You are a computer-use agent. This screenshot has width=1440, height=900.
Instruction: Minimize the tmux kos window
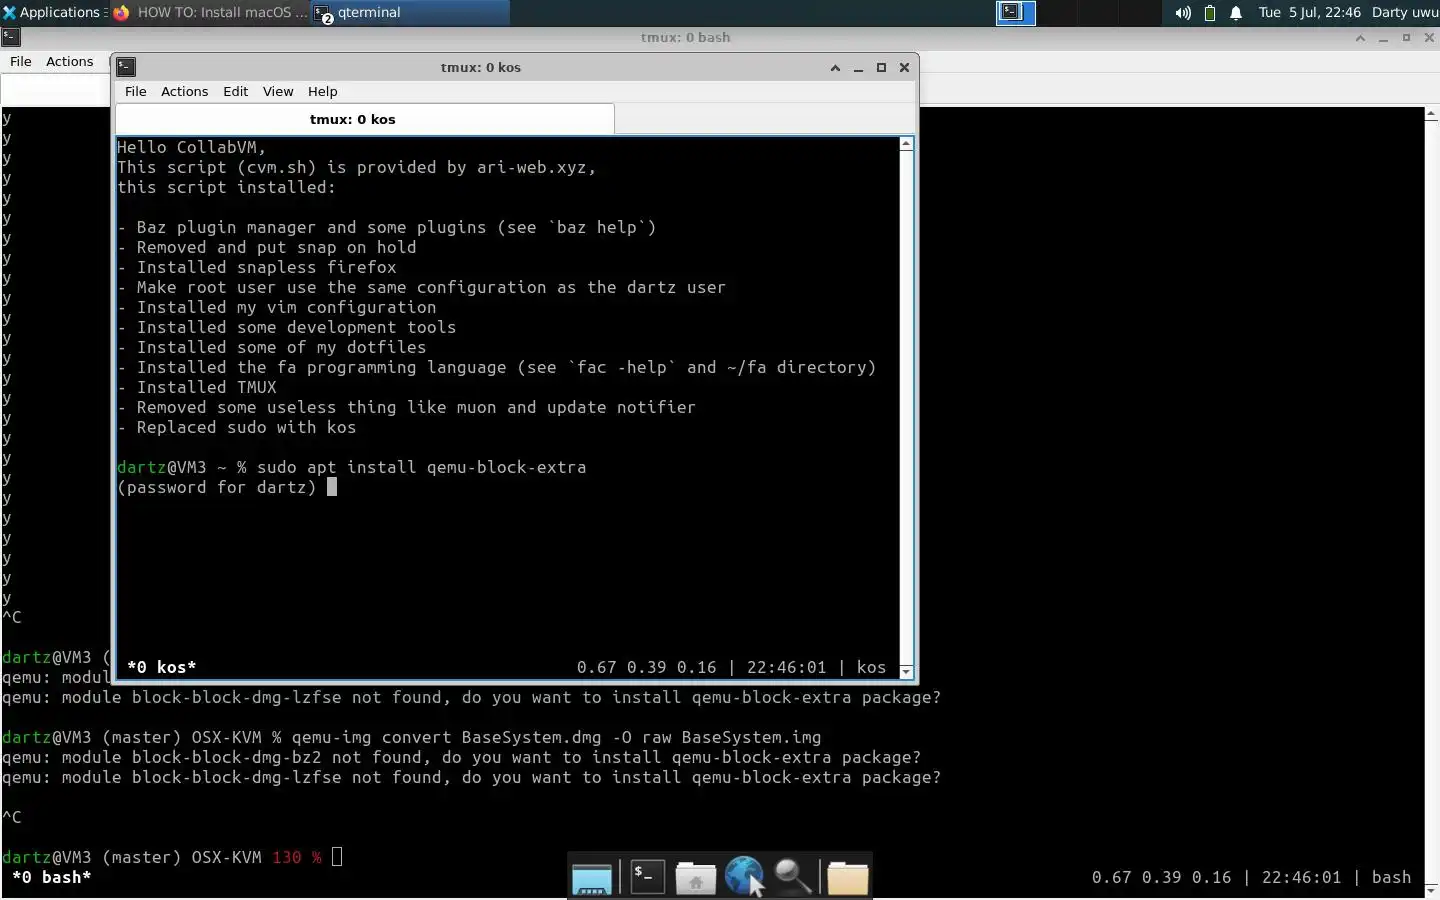coord(858,67)
